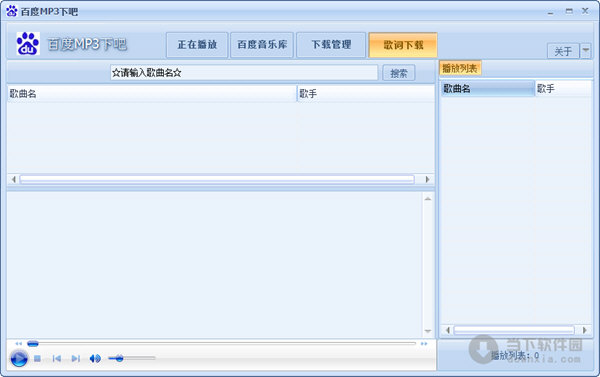Screen dimensions: 600x377
Task: Click the results list right scroll arrow
Action: 427,179
